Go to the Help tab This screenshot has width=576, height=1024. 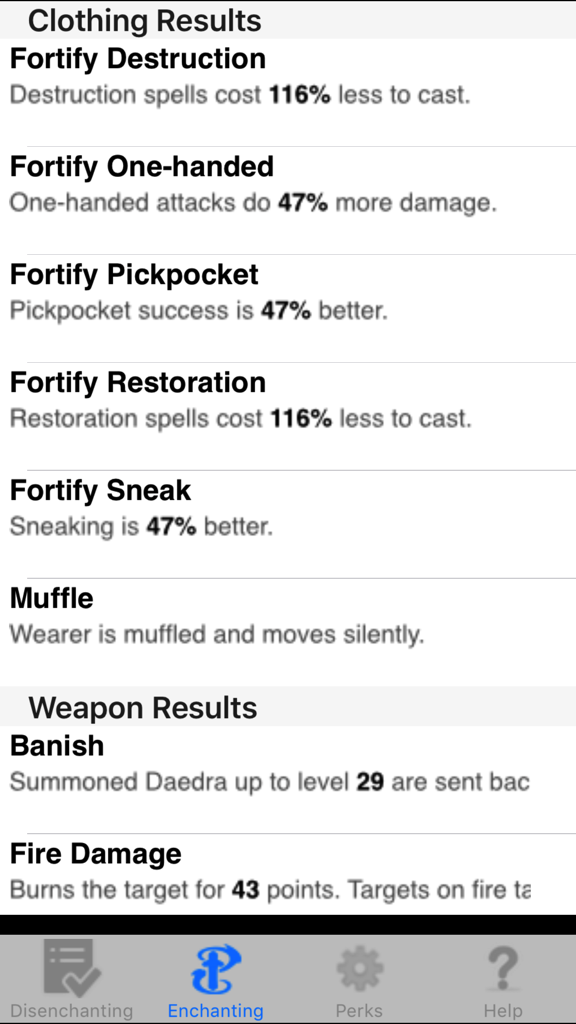click(x=503, y=980)
